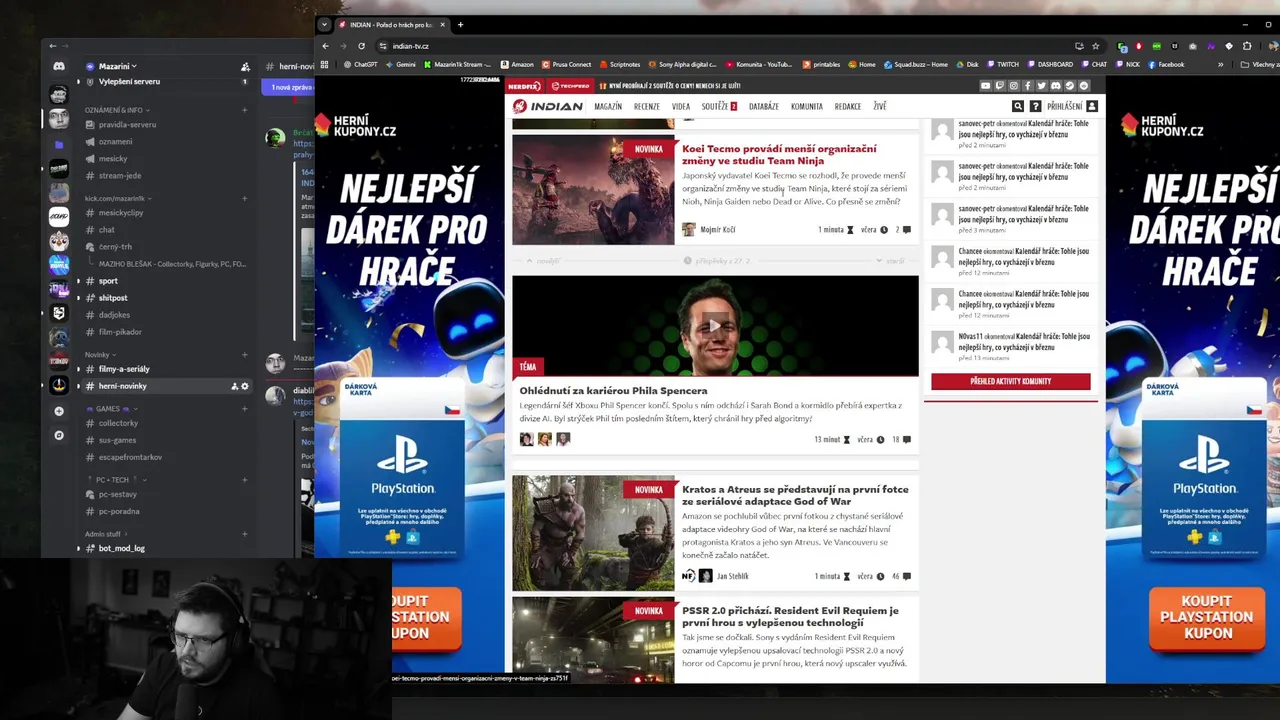
Task: Open Indian's Discord social icon
Action: tap(1056, 86)
